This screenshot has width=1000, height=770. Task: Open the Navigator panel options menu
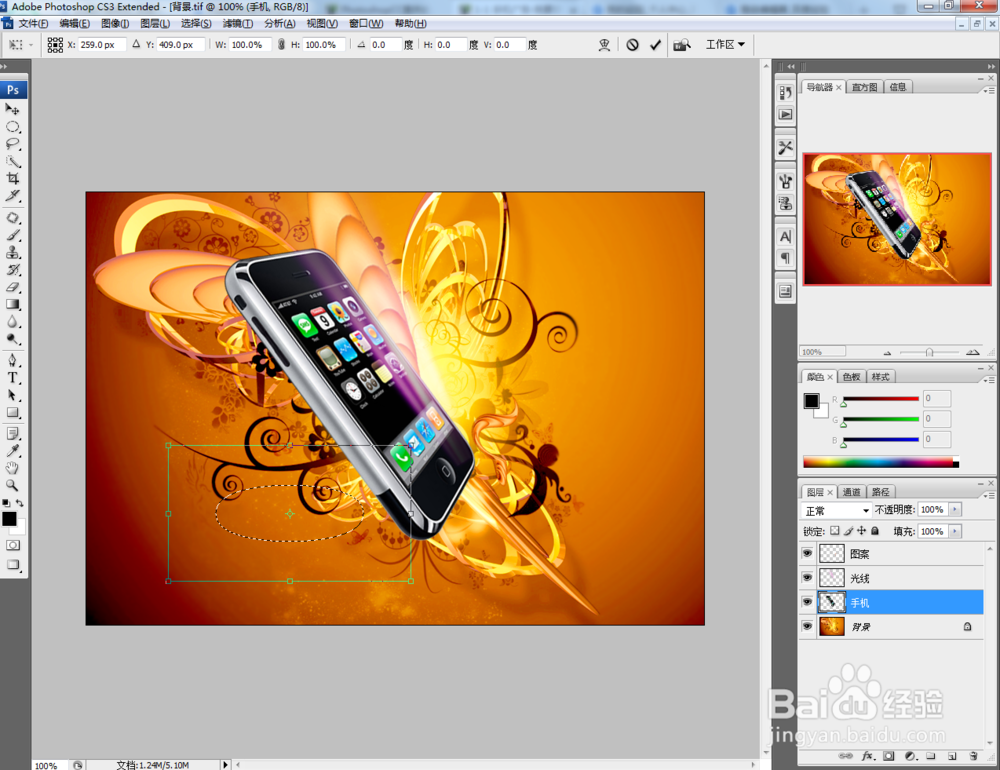coord(989,91)
